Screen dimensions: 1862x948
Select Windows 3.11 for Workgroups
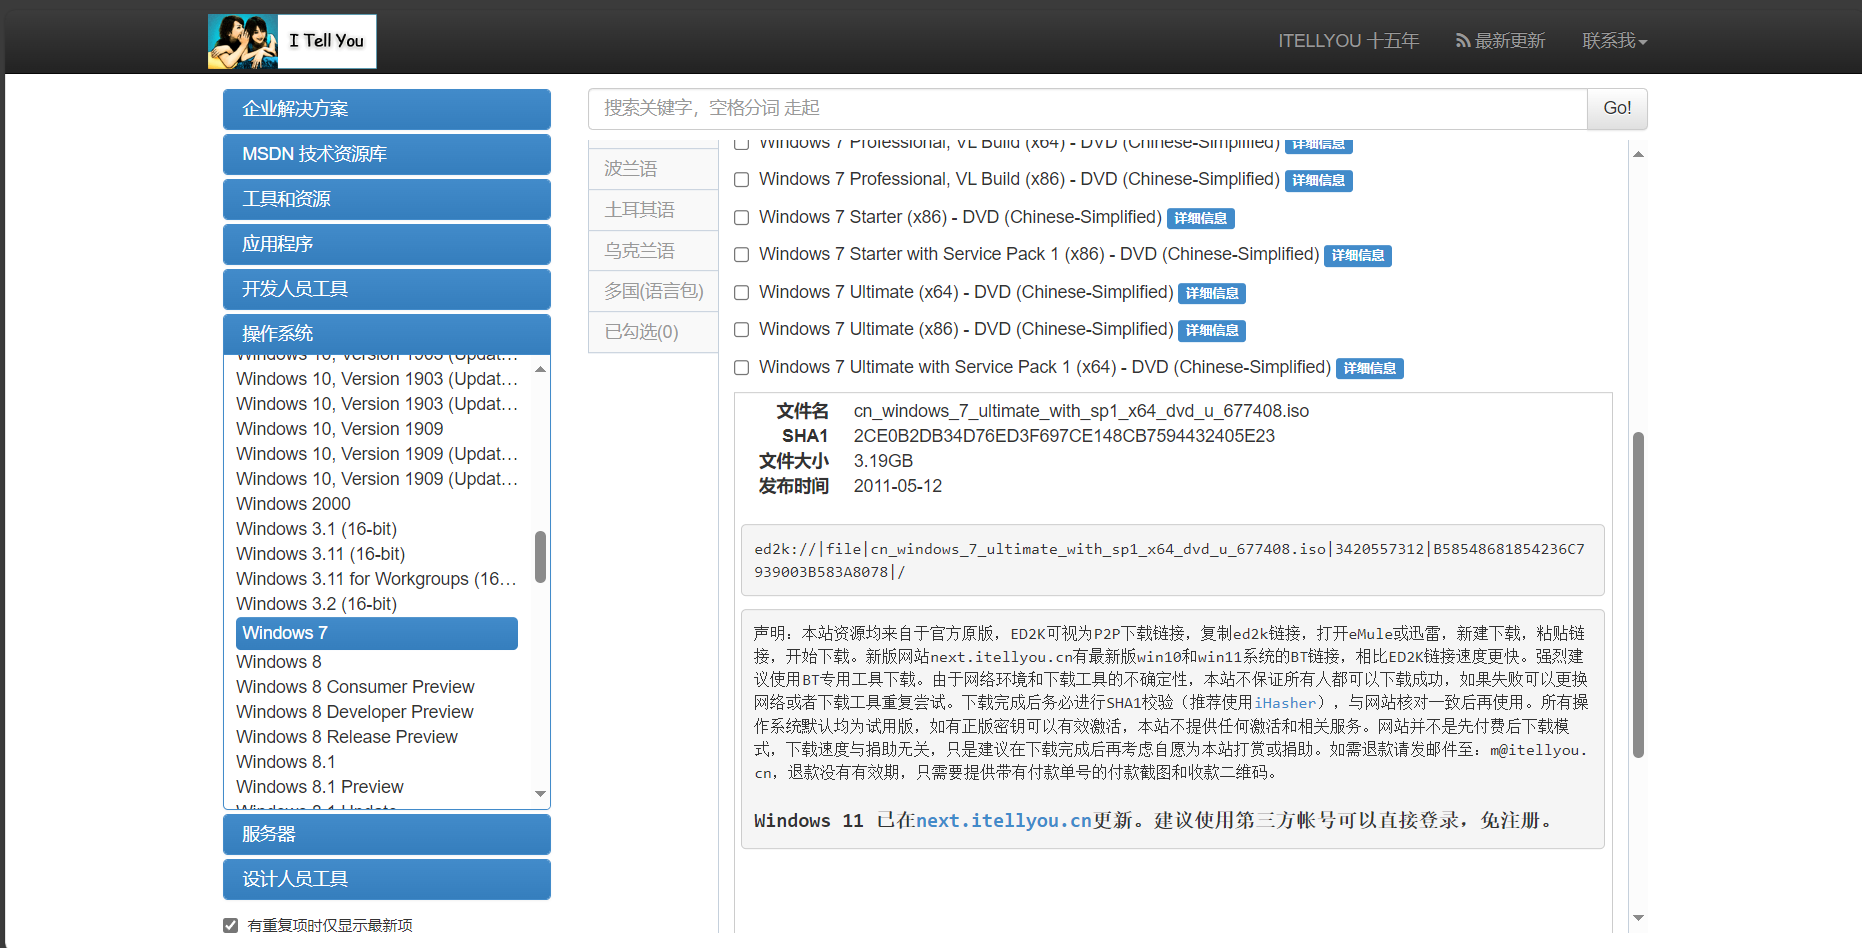pyautogui.click(x=377, y=579)
